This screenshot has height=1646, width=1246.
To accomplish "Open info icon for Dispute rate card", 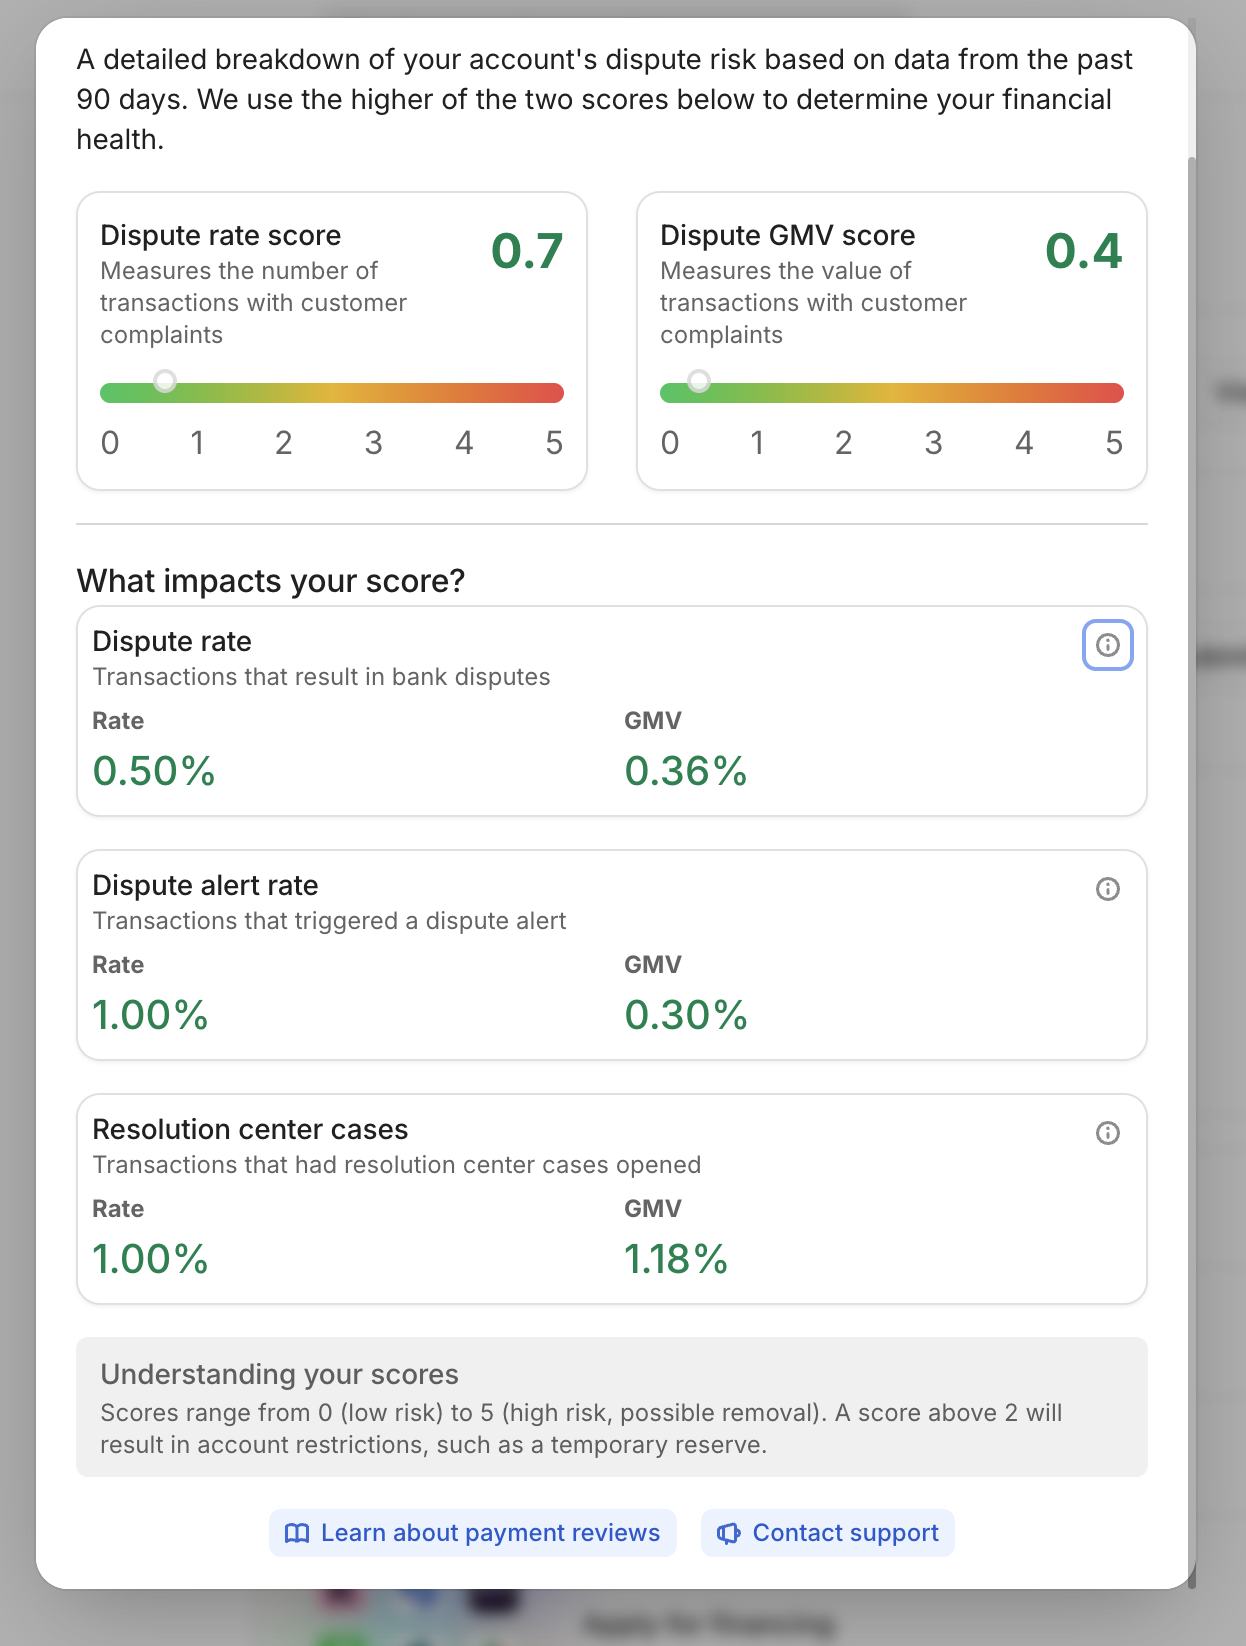I will [1107, 645].
